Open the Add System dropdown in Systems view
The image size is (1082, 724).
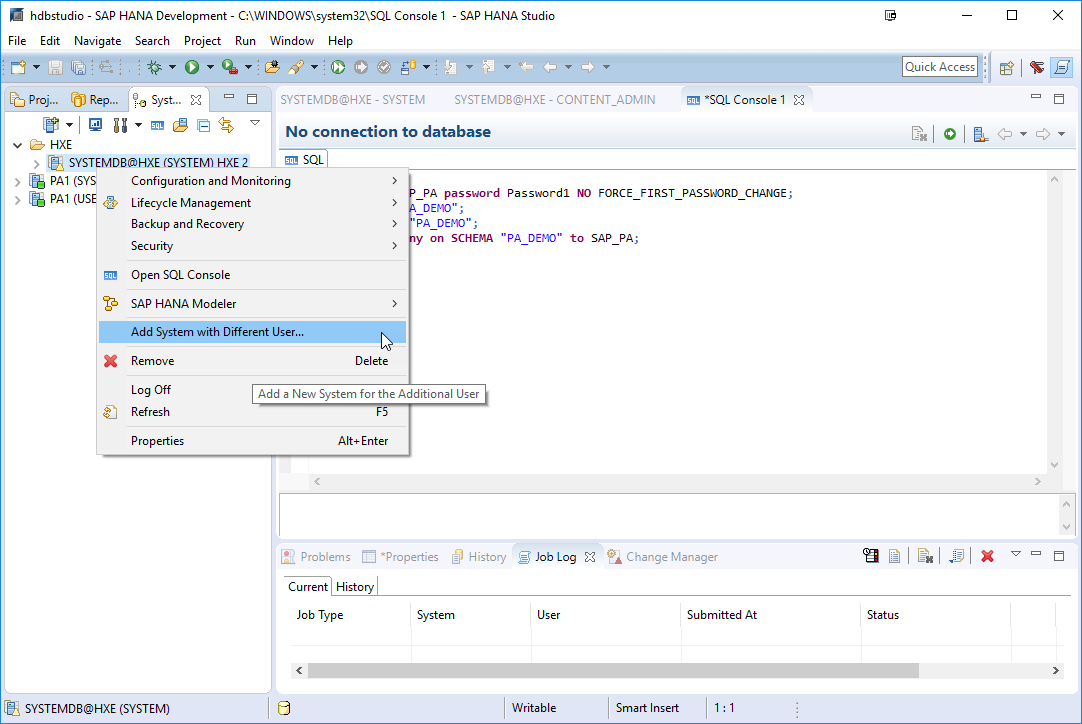coord(69,125)
